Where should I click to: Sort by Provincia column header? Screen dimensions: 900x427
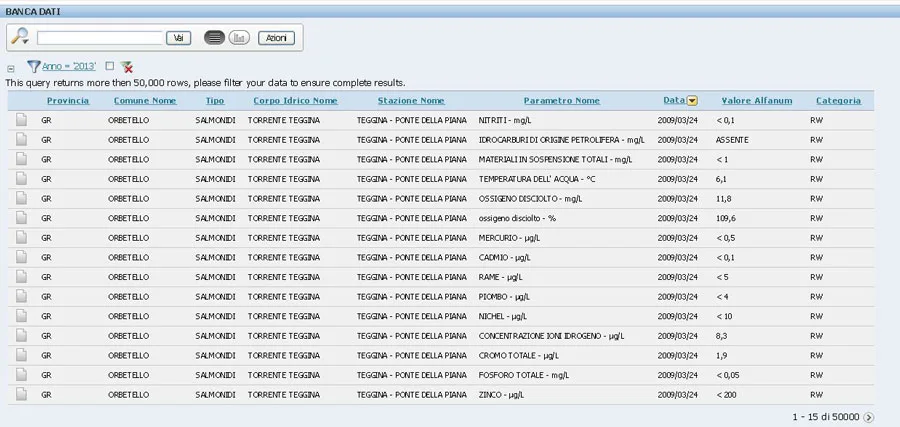tap(68, 100)
